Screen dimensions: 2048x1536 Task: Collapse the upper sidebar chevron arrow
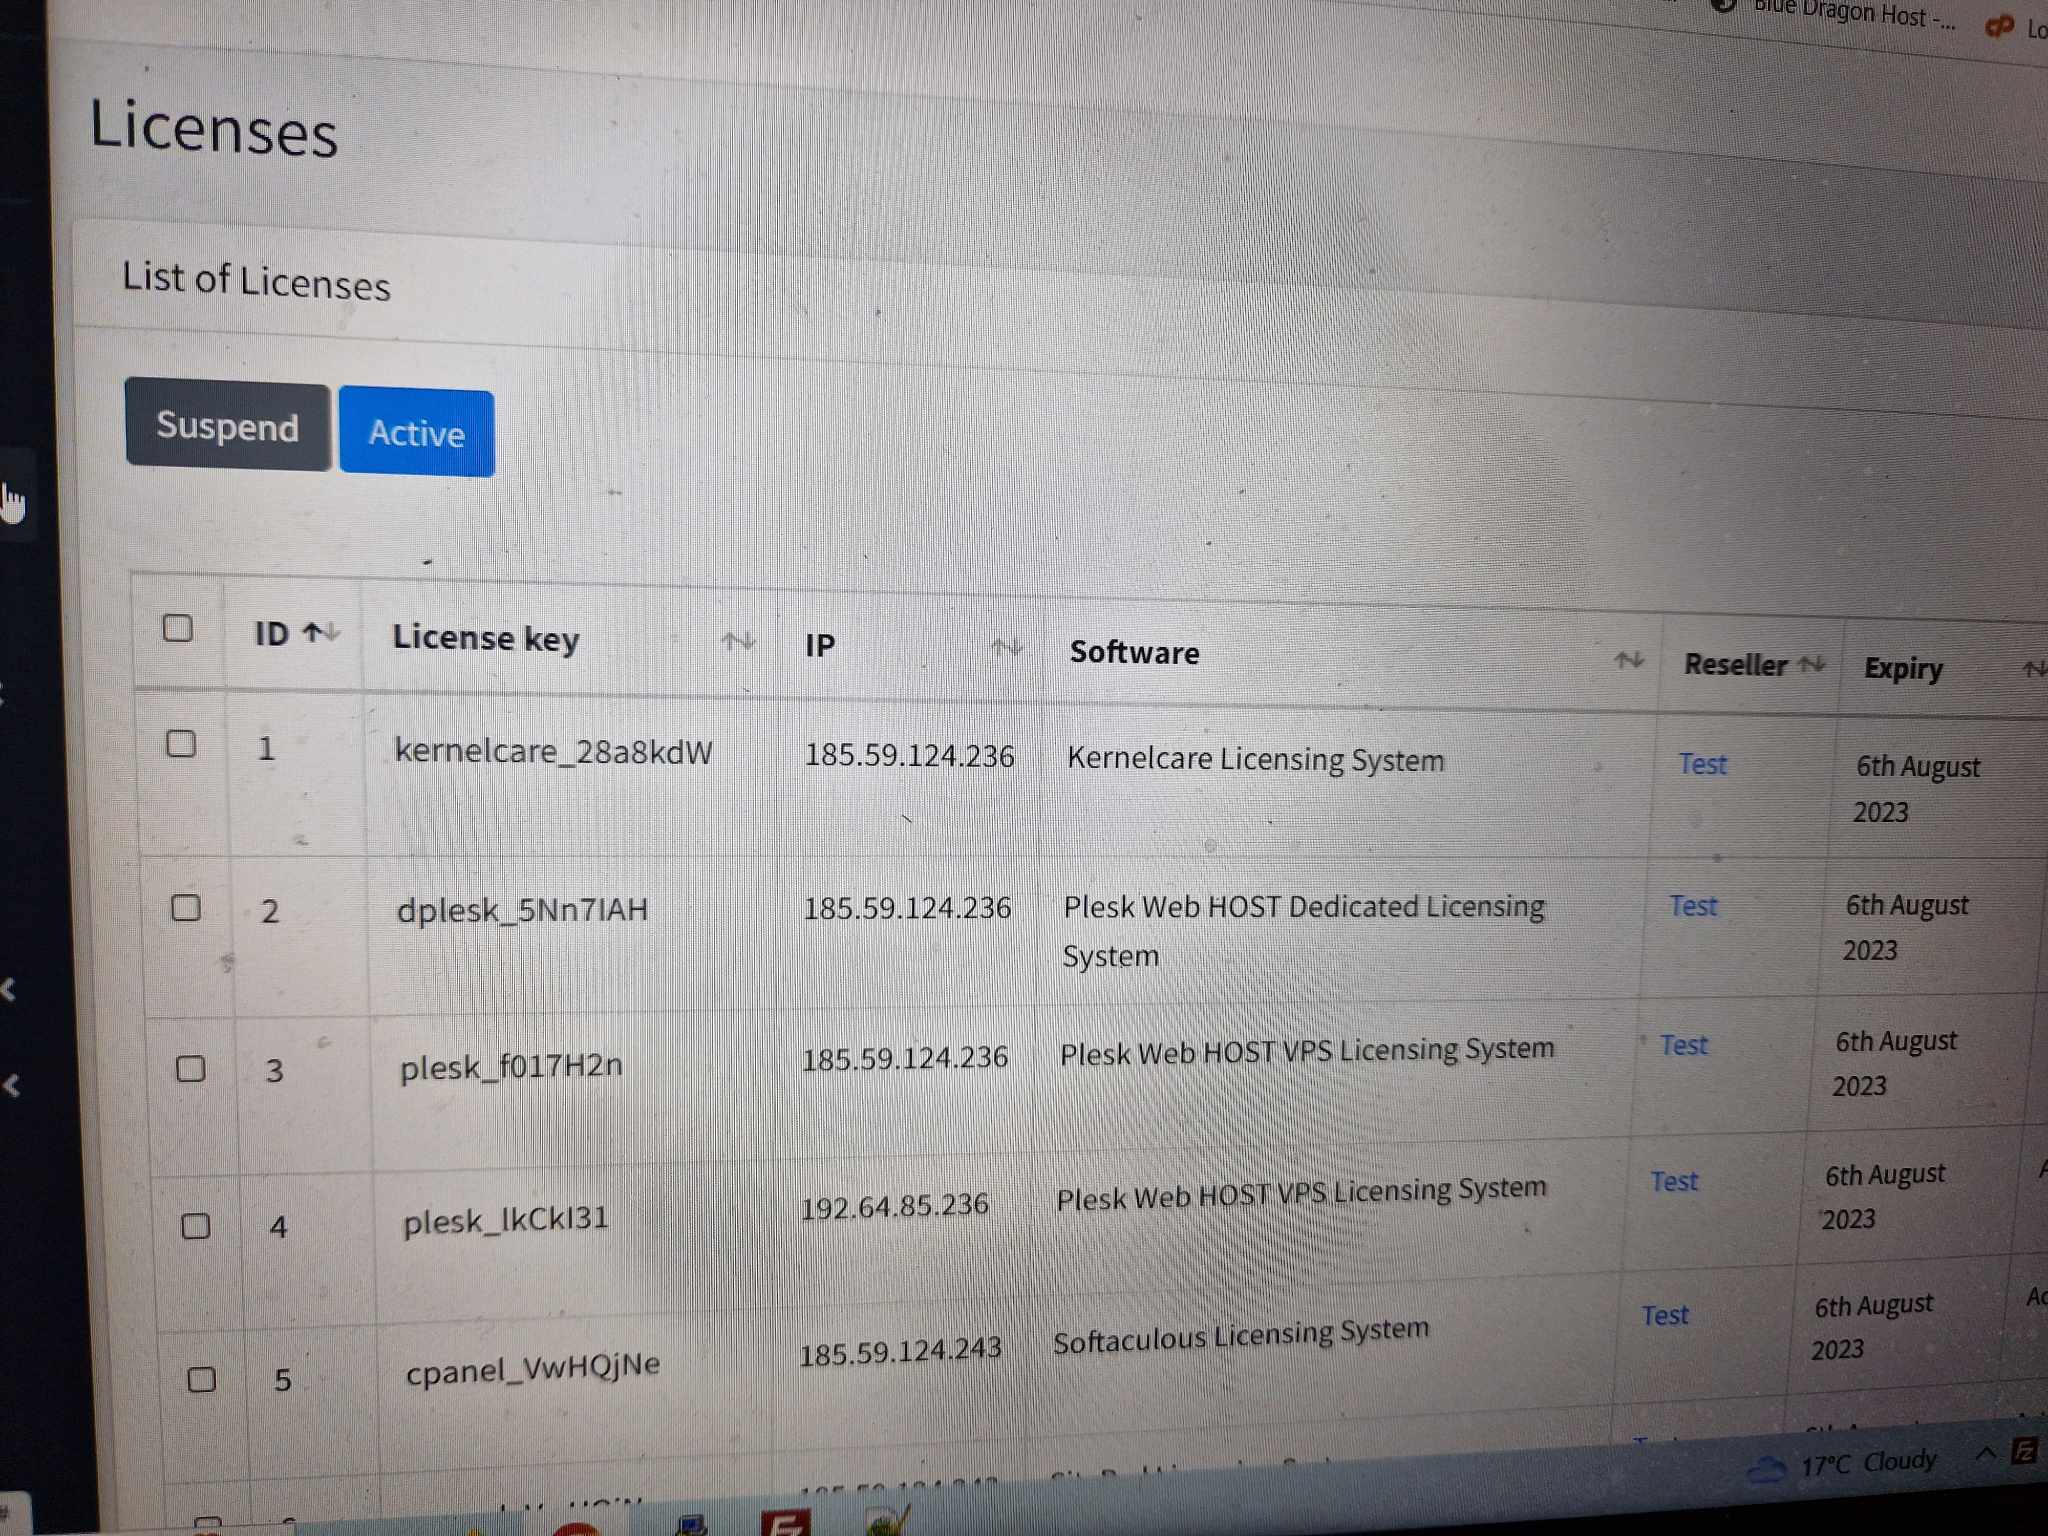10,990
